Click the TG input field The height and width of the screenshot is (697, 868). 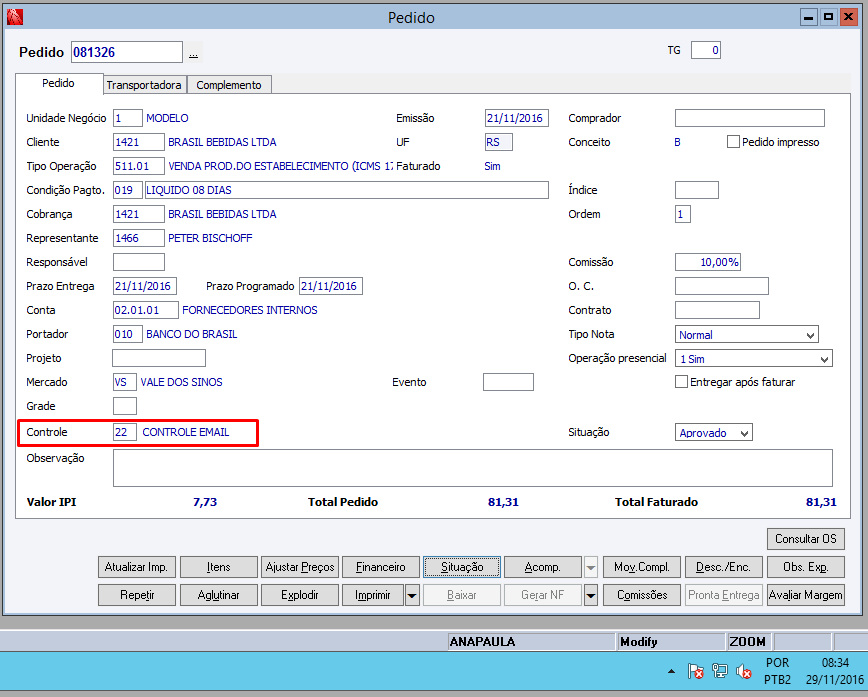click(x=706, y=50)
